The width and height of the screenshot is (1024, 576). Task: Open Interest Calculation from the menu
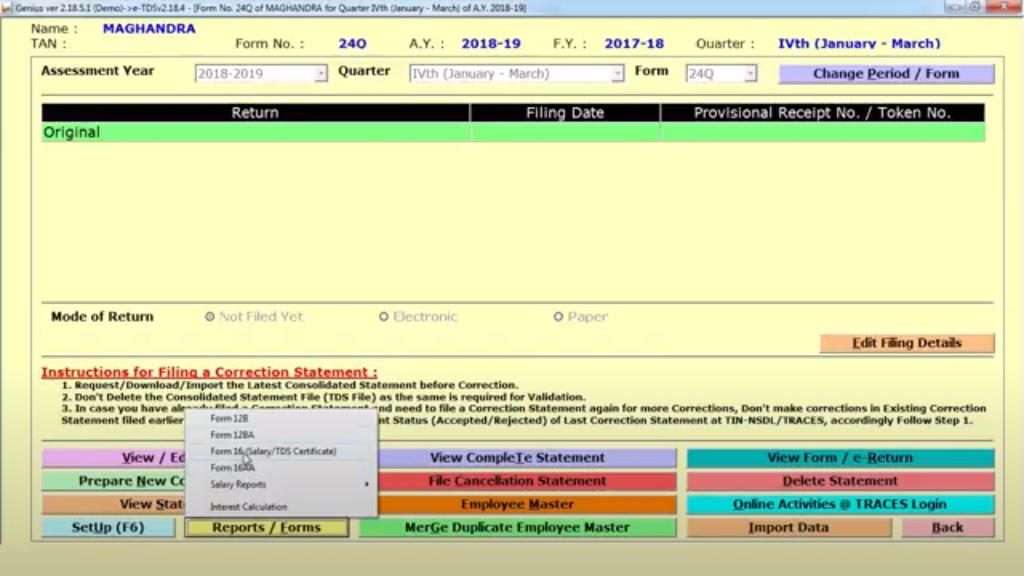click(x=248, y=507)
